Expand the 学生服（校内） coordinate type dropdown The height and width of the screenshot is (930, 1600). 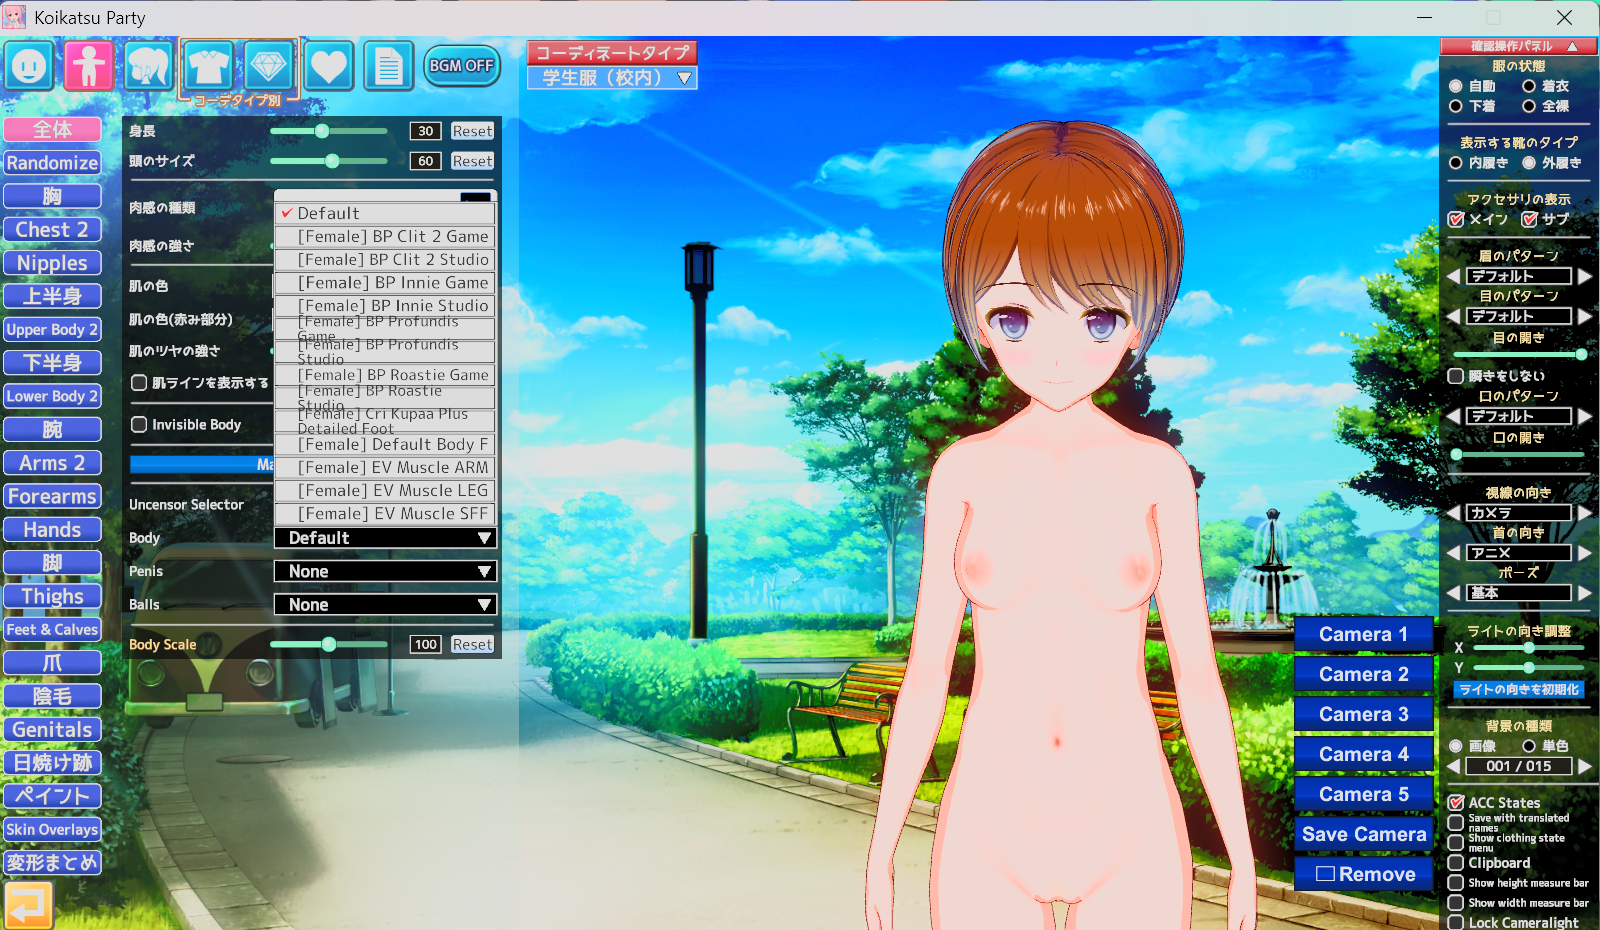[x=612, y=78]
